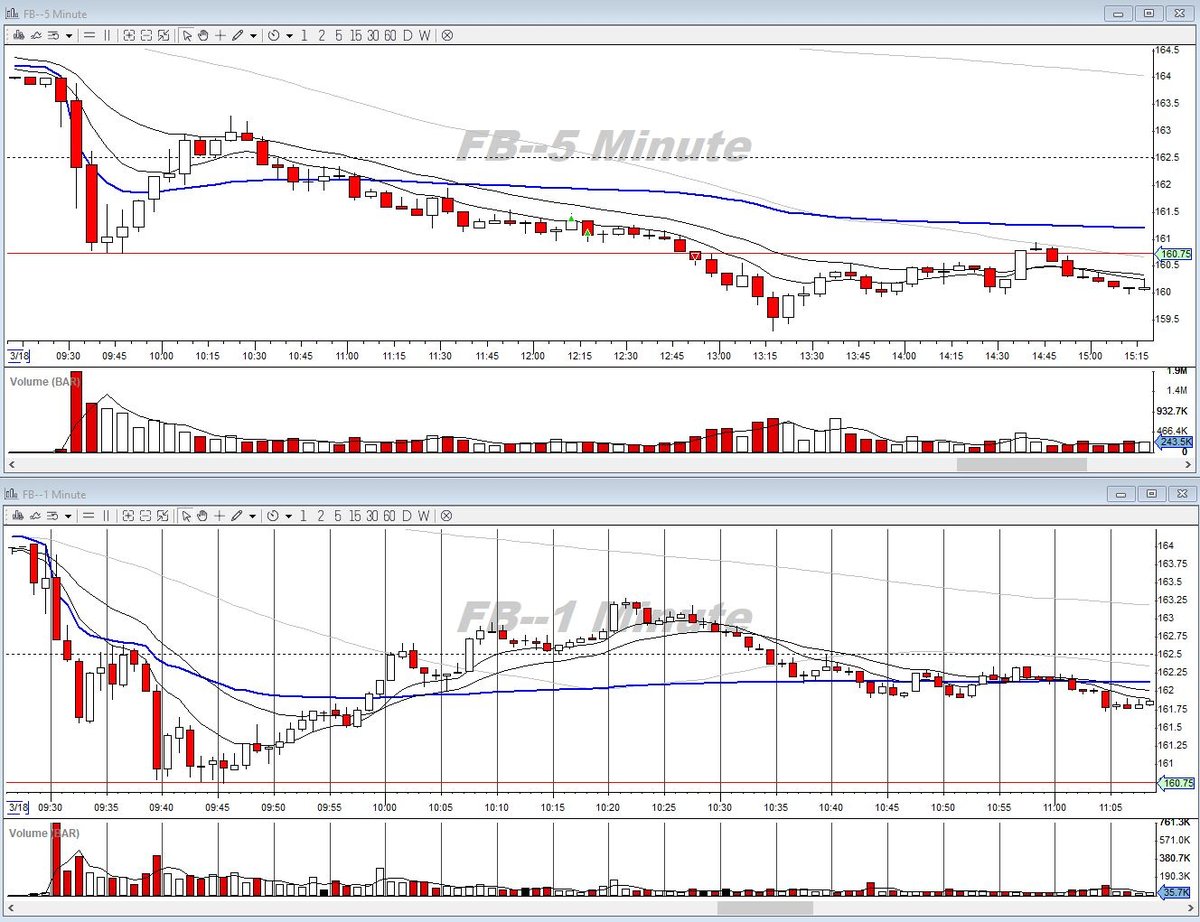This screenshot has width=1200, height=922.
Task: Select crosshair tool in FB--5 Minute toolbar
Action: (x=220, y=35)
